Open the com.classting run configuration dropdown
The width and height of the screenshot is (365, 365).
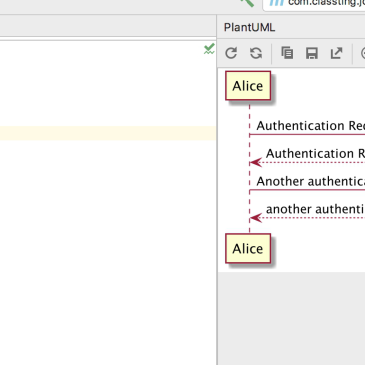click(x=315, y=4)
